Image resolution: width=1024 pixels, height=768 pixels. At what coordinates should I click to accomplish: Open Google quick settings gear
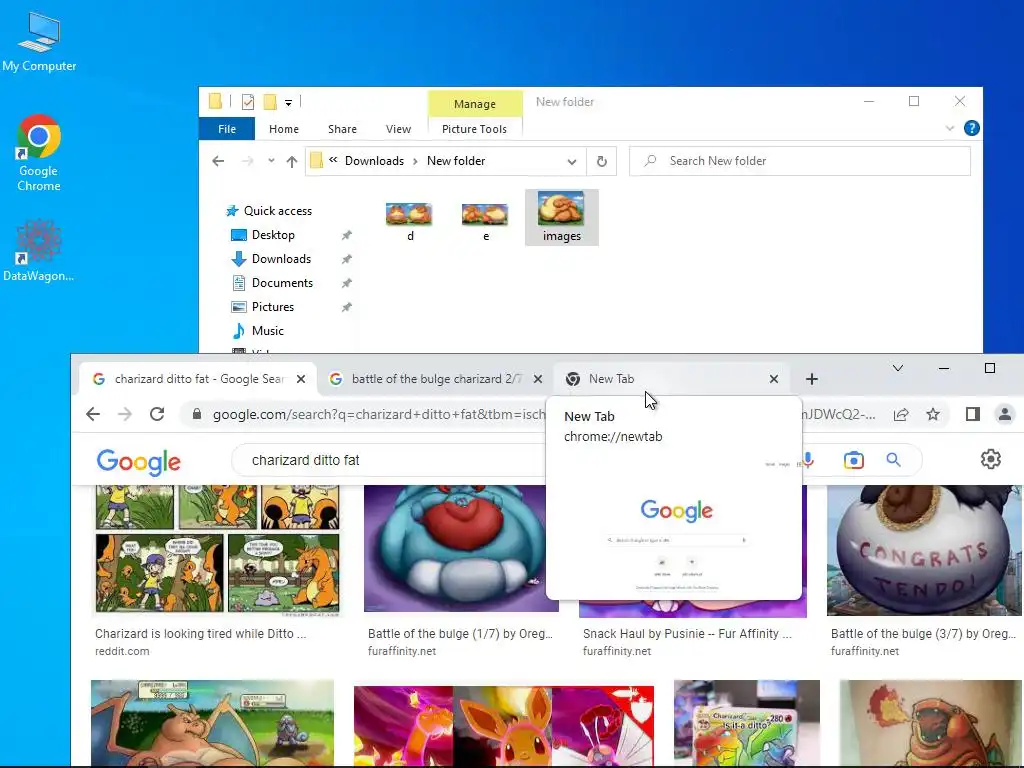[x=991, y=459]
